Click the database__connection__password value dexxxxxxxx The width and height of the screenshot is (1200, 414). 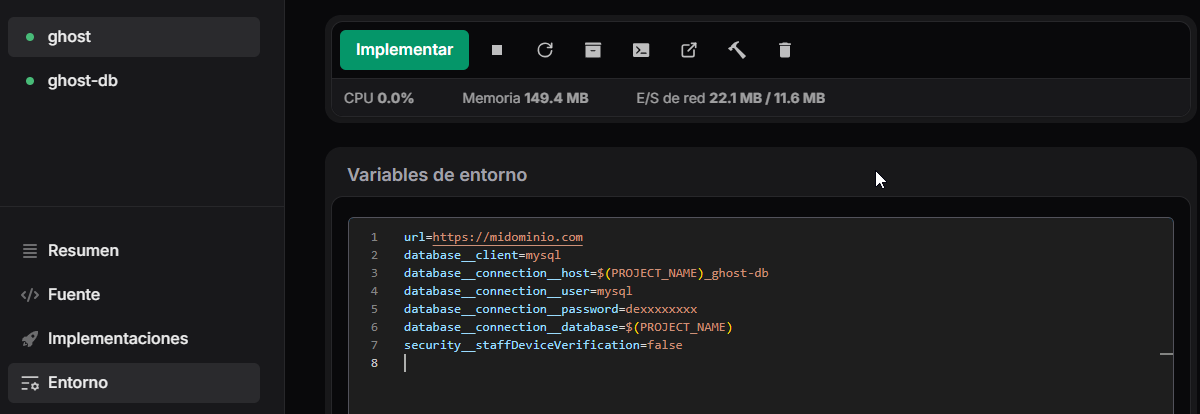(661, 309)
